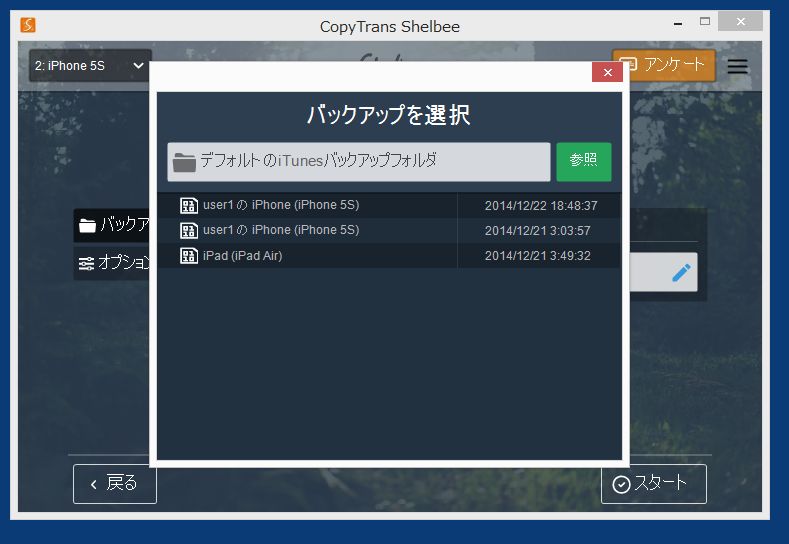The height and width of the screenshot is (544, 789).
Task: Click the 戻る back button
Action: coord(115,484)
